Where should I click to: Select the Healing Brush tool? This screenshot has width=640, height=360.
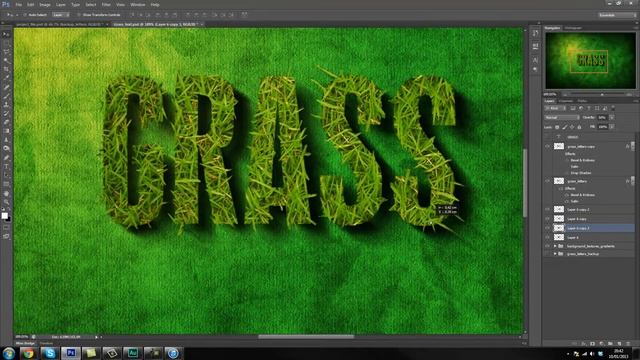coord(6,87)
